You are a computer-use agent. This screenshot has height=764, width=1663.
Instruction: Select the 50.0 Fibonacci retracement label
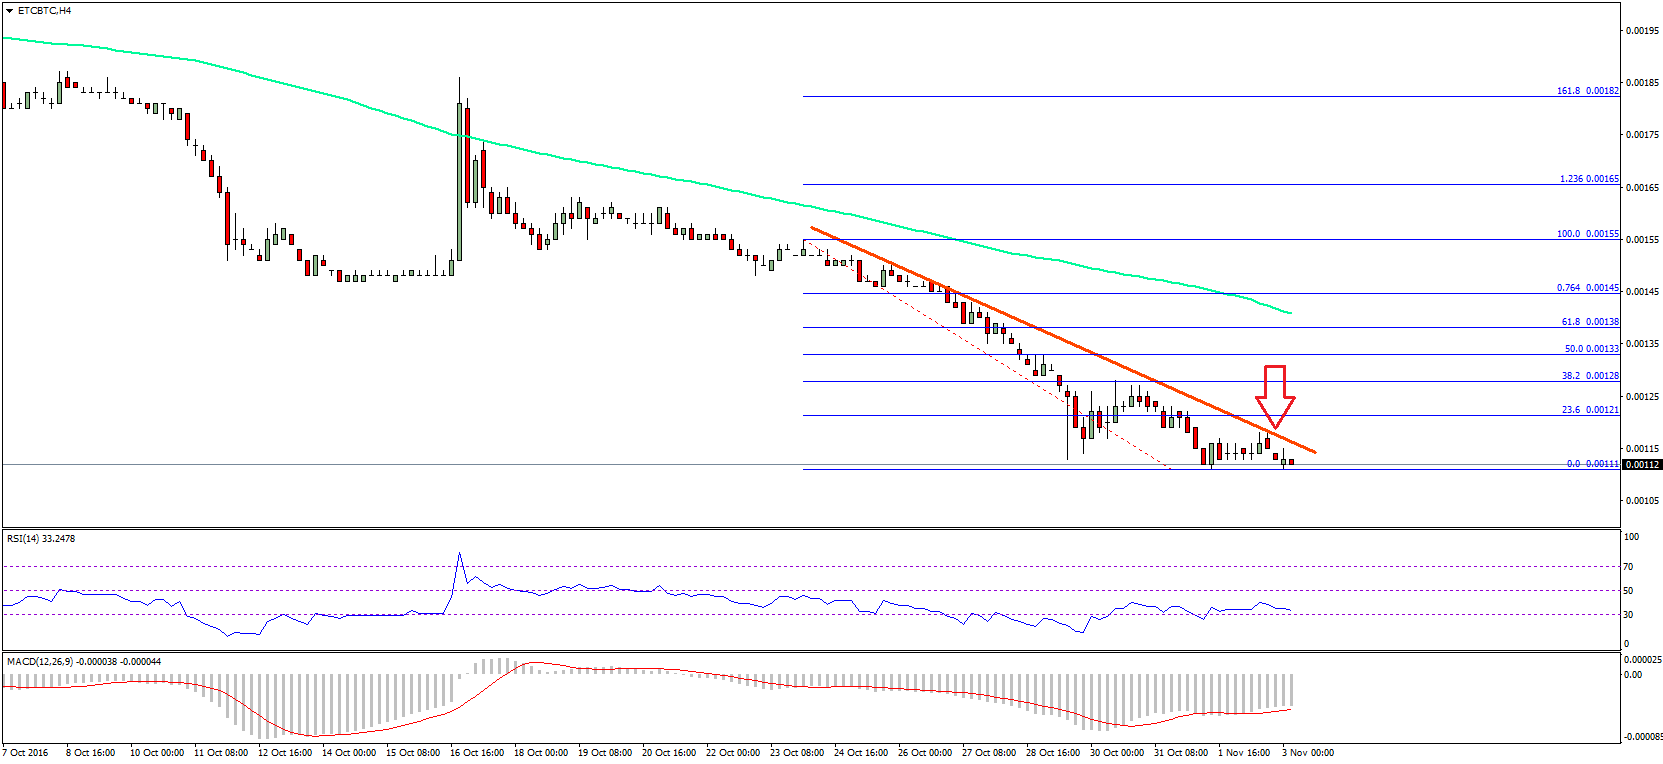(x=1591, y=349)
